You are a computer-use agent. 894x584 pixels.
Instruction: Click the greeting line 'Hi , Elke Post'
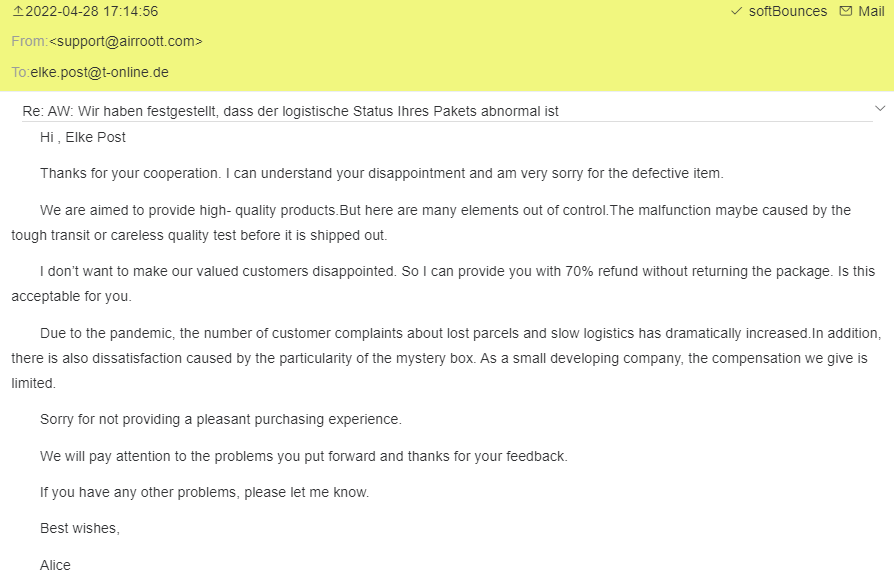83,137
